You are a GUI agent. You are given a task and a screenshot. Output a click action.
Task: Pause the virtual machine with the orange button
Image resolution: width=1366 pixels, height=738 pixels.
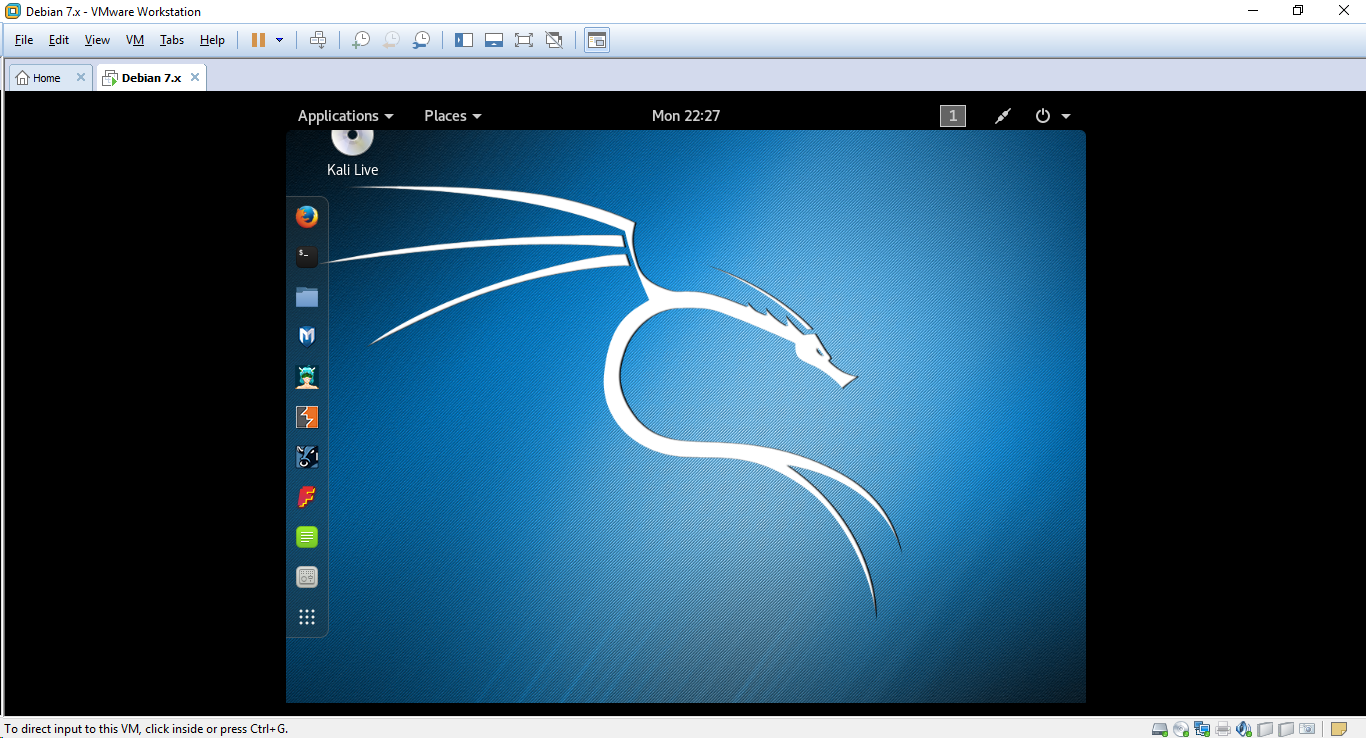click(258, 40)
